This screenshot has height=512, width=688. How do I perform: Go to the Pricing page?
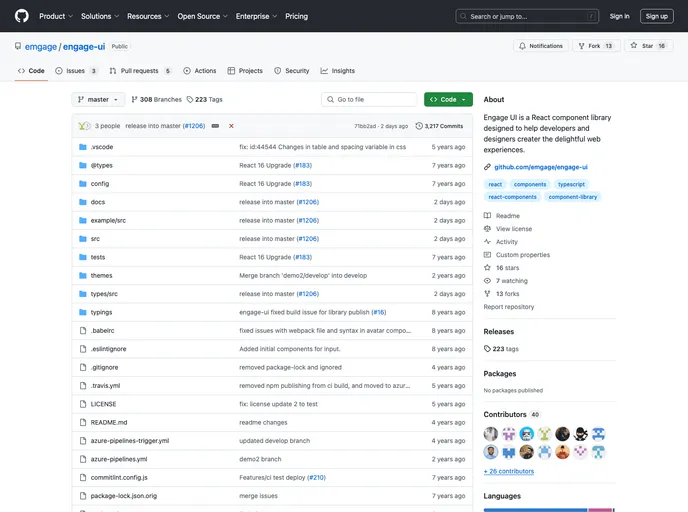point(297,16)
